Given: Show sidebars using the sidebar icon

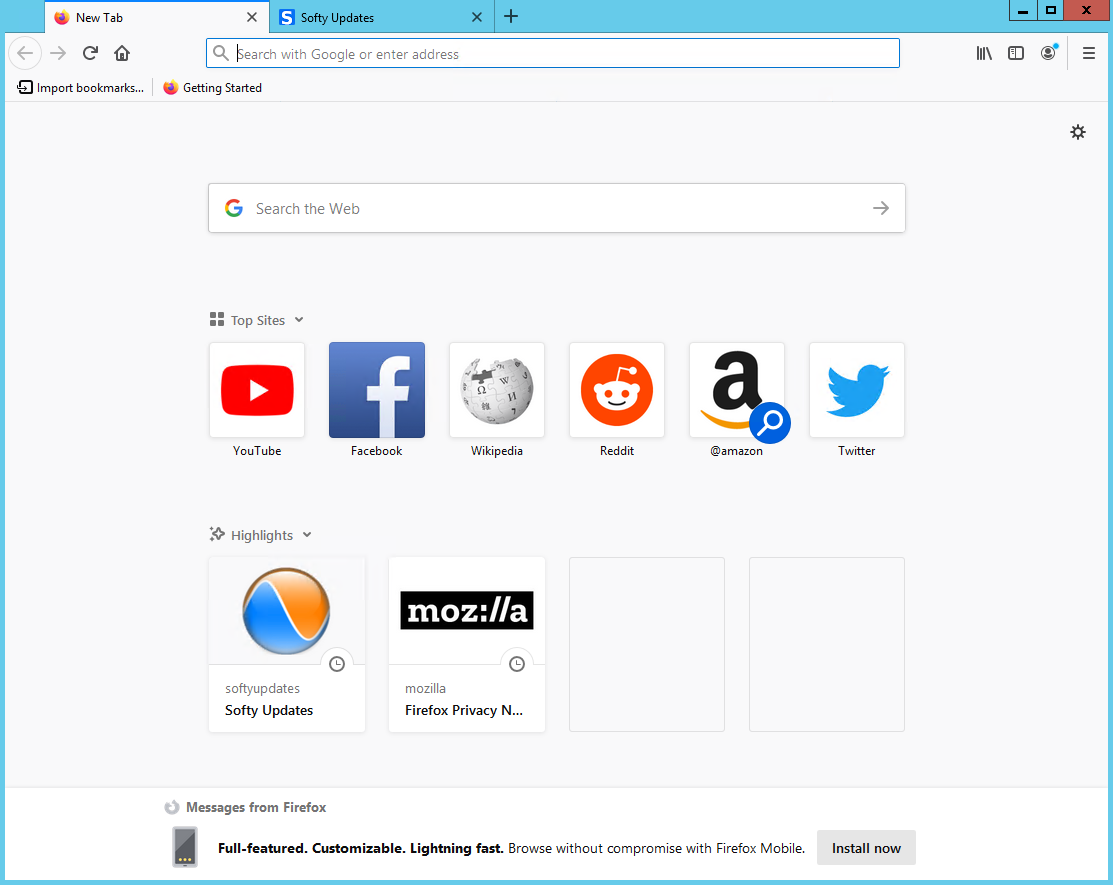Looking at the screenshot, I should pos(1016,53).
